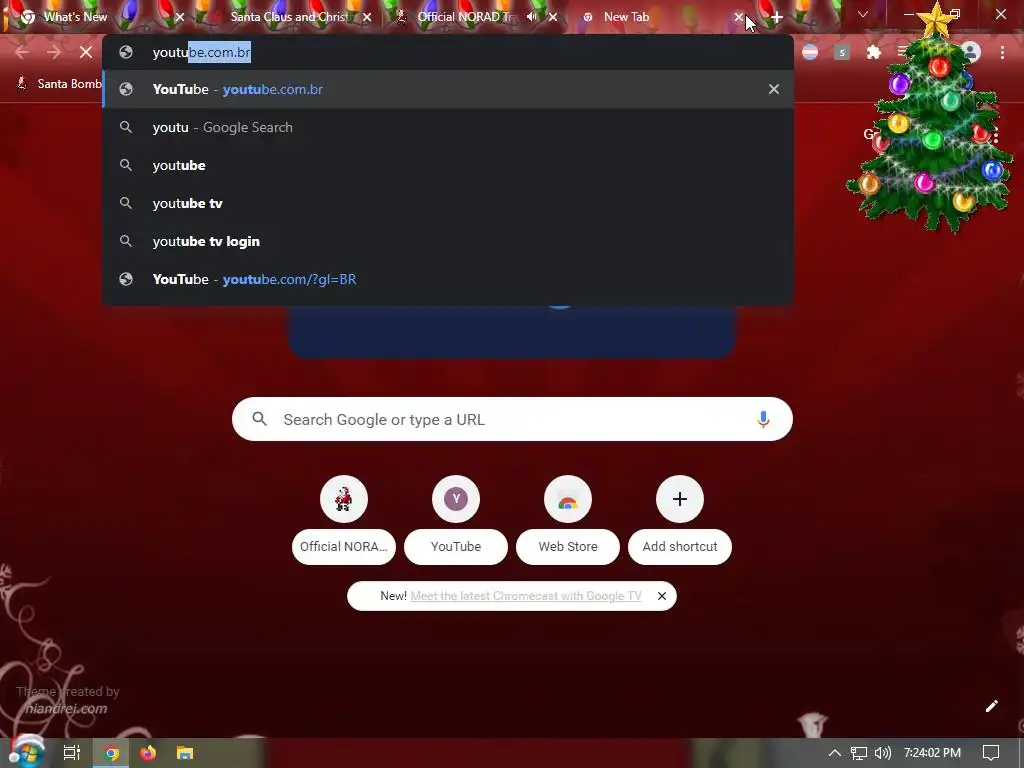
Task: Select the youtube.com/?gl=BR suggestion
Action: pyautogui.click(x=448, y=279)
